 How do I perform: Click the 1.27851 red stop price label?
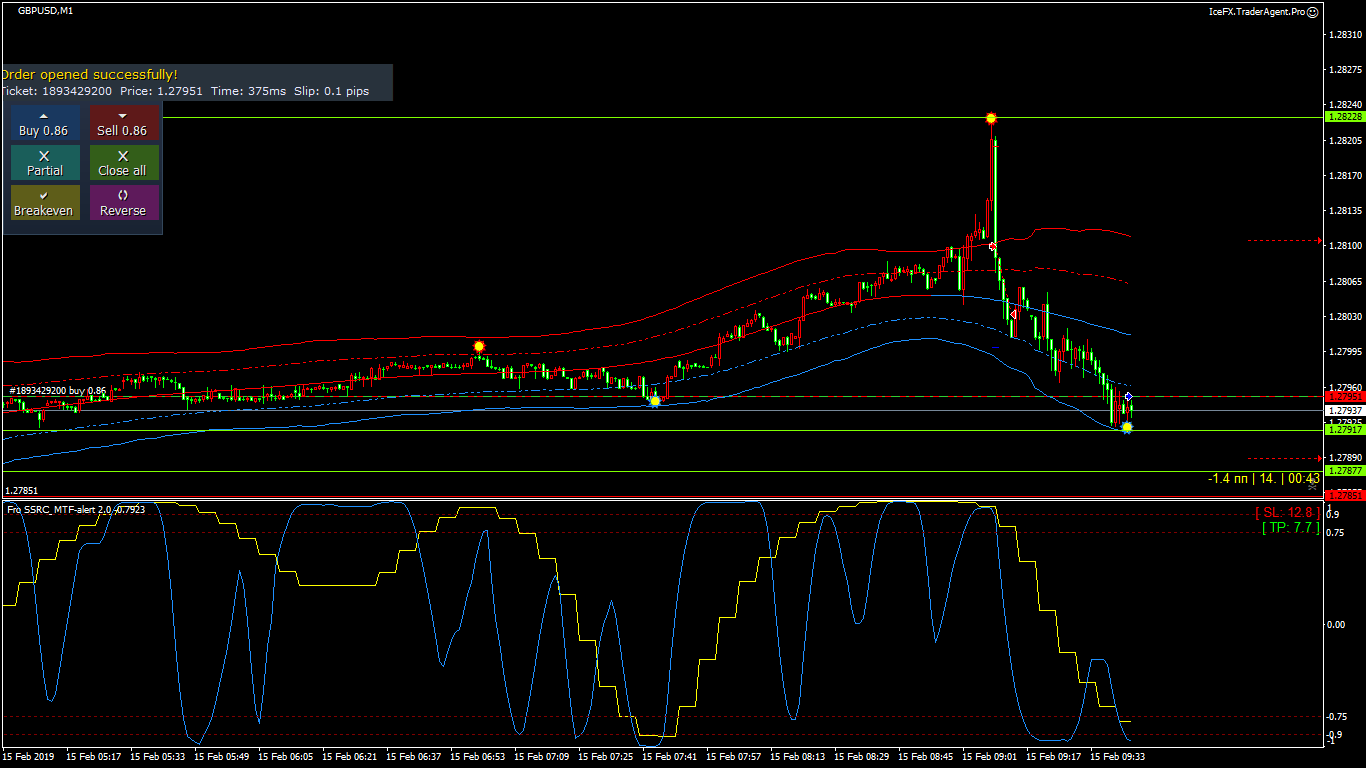tap(1344, 495)
